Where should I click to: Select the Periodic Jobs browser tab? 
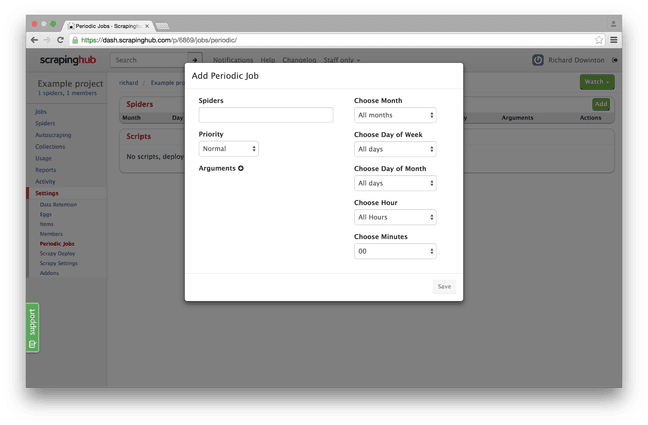pyautogui.click(x=108, y=26)
